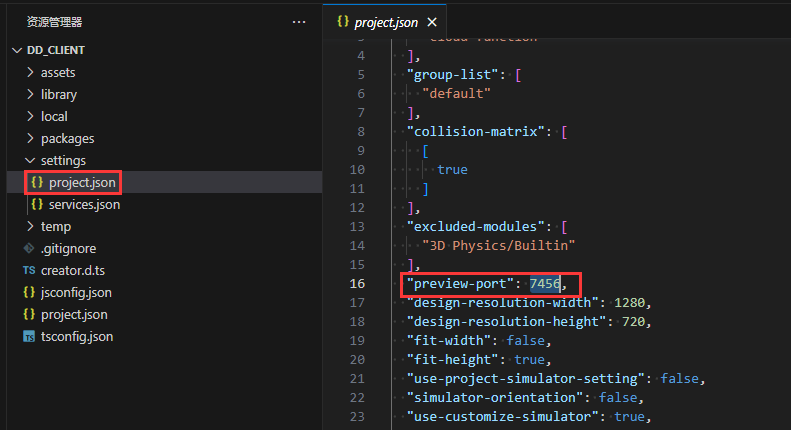Click the TS icon beside creator.d.ts
This screenshot has width=791, height=430.
[x=29, y=271]
